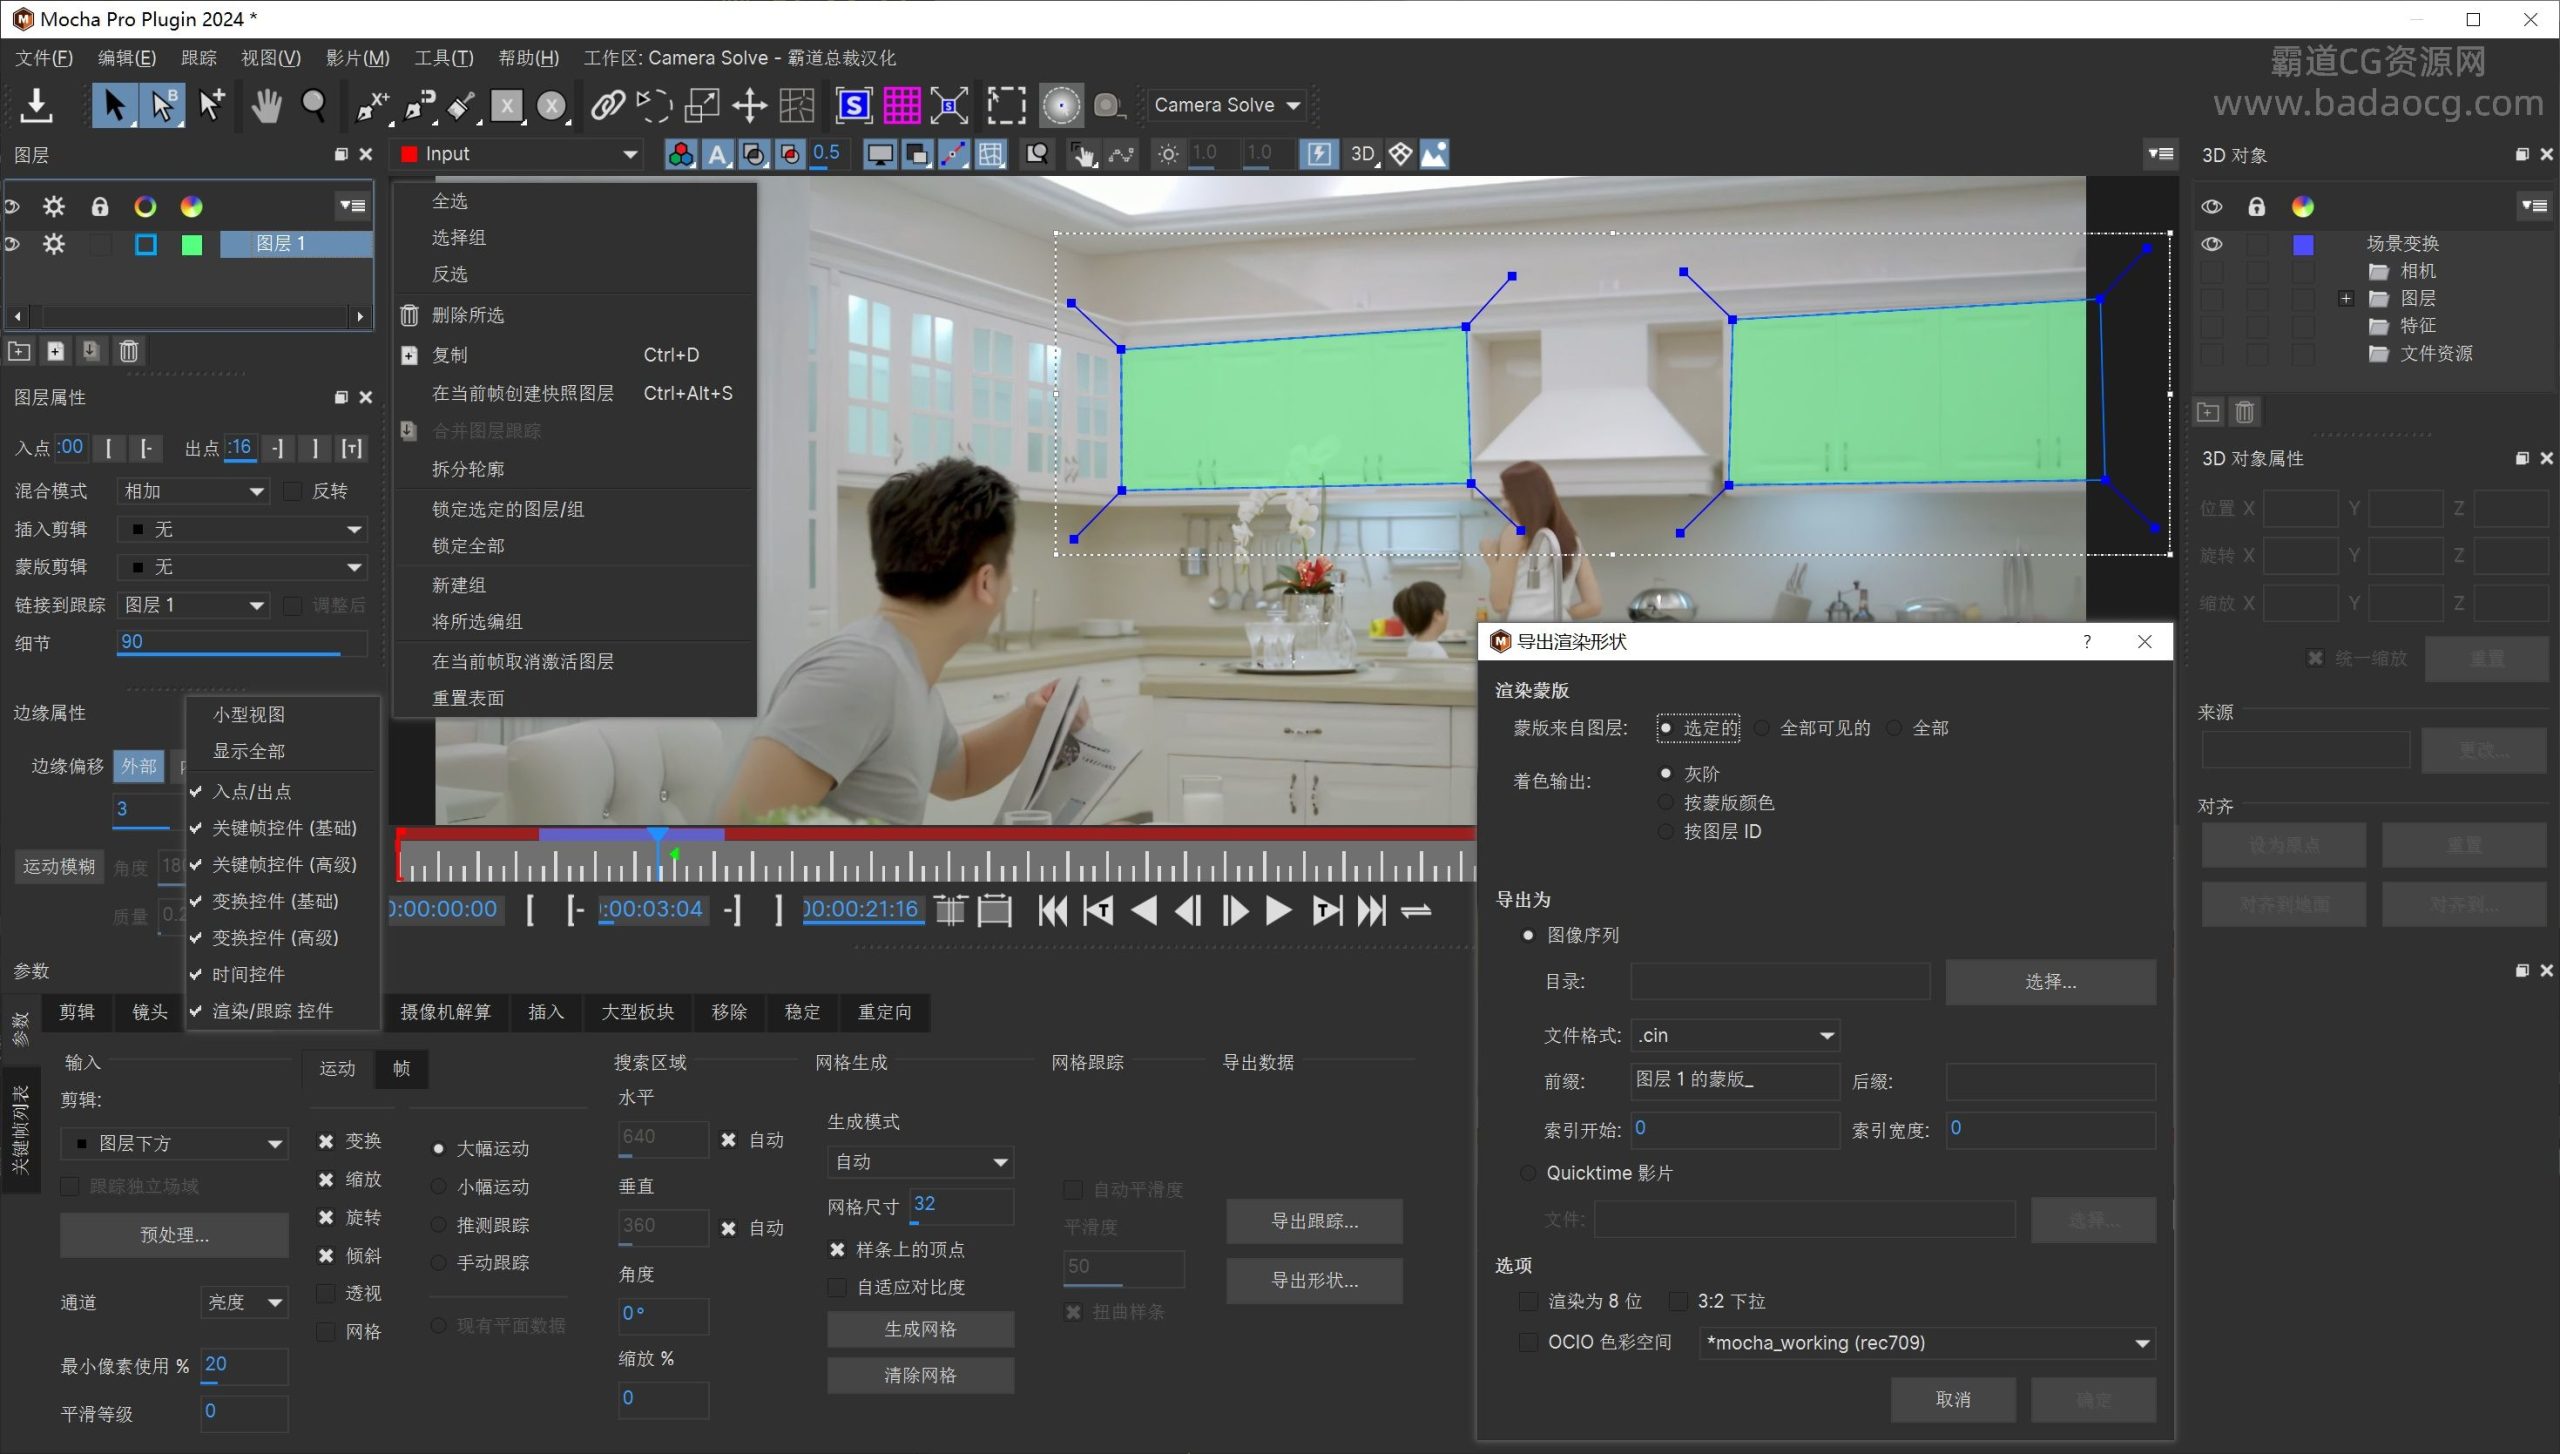Expand the 图层 folder in 3D 对象
This screenshot has height=1454, width=2560.
(x=2346, y=298)
